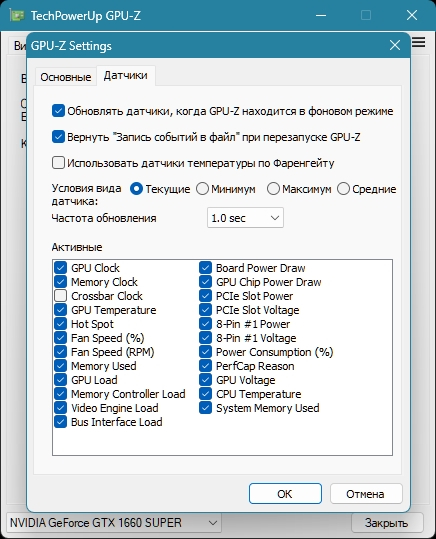The width and height of the screenshot is (436, 539).
Task: Open the NVIDIA GeForce GTX 1660 SUPER dropdown
Action: pyautogui.click(x=113, y=523)
